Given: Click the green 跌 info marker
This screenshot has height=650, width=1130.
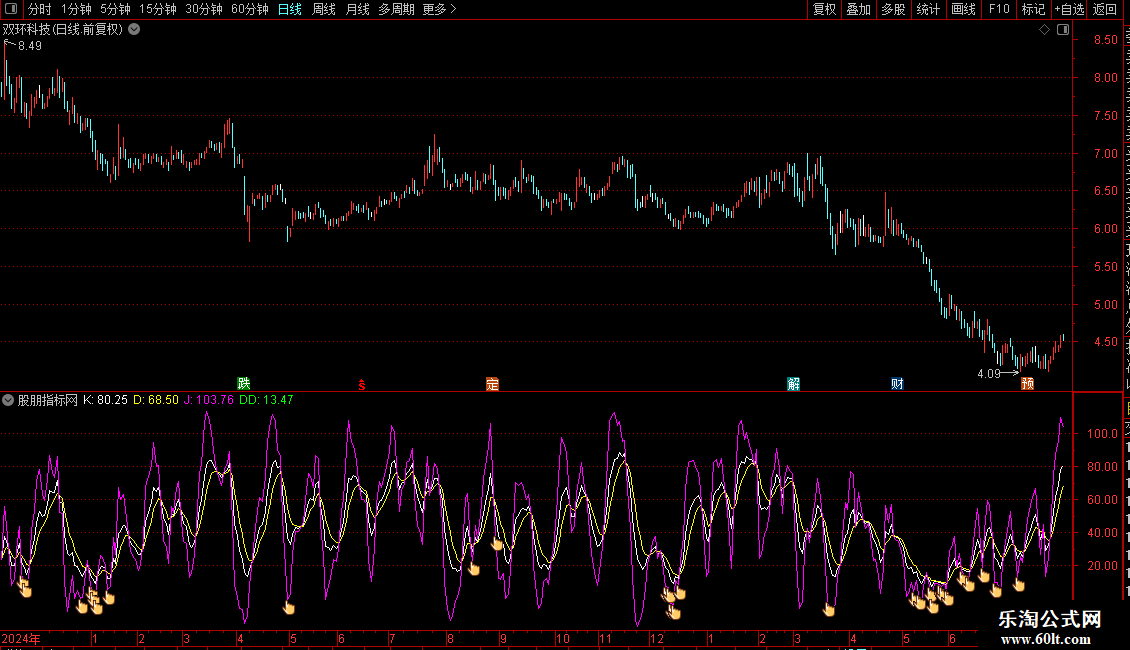Looking at the screenshot, I should (x=244, y=383).
